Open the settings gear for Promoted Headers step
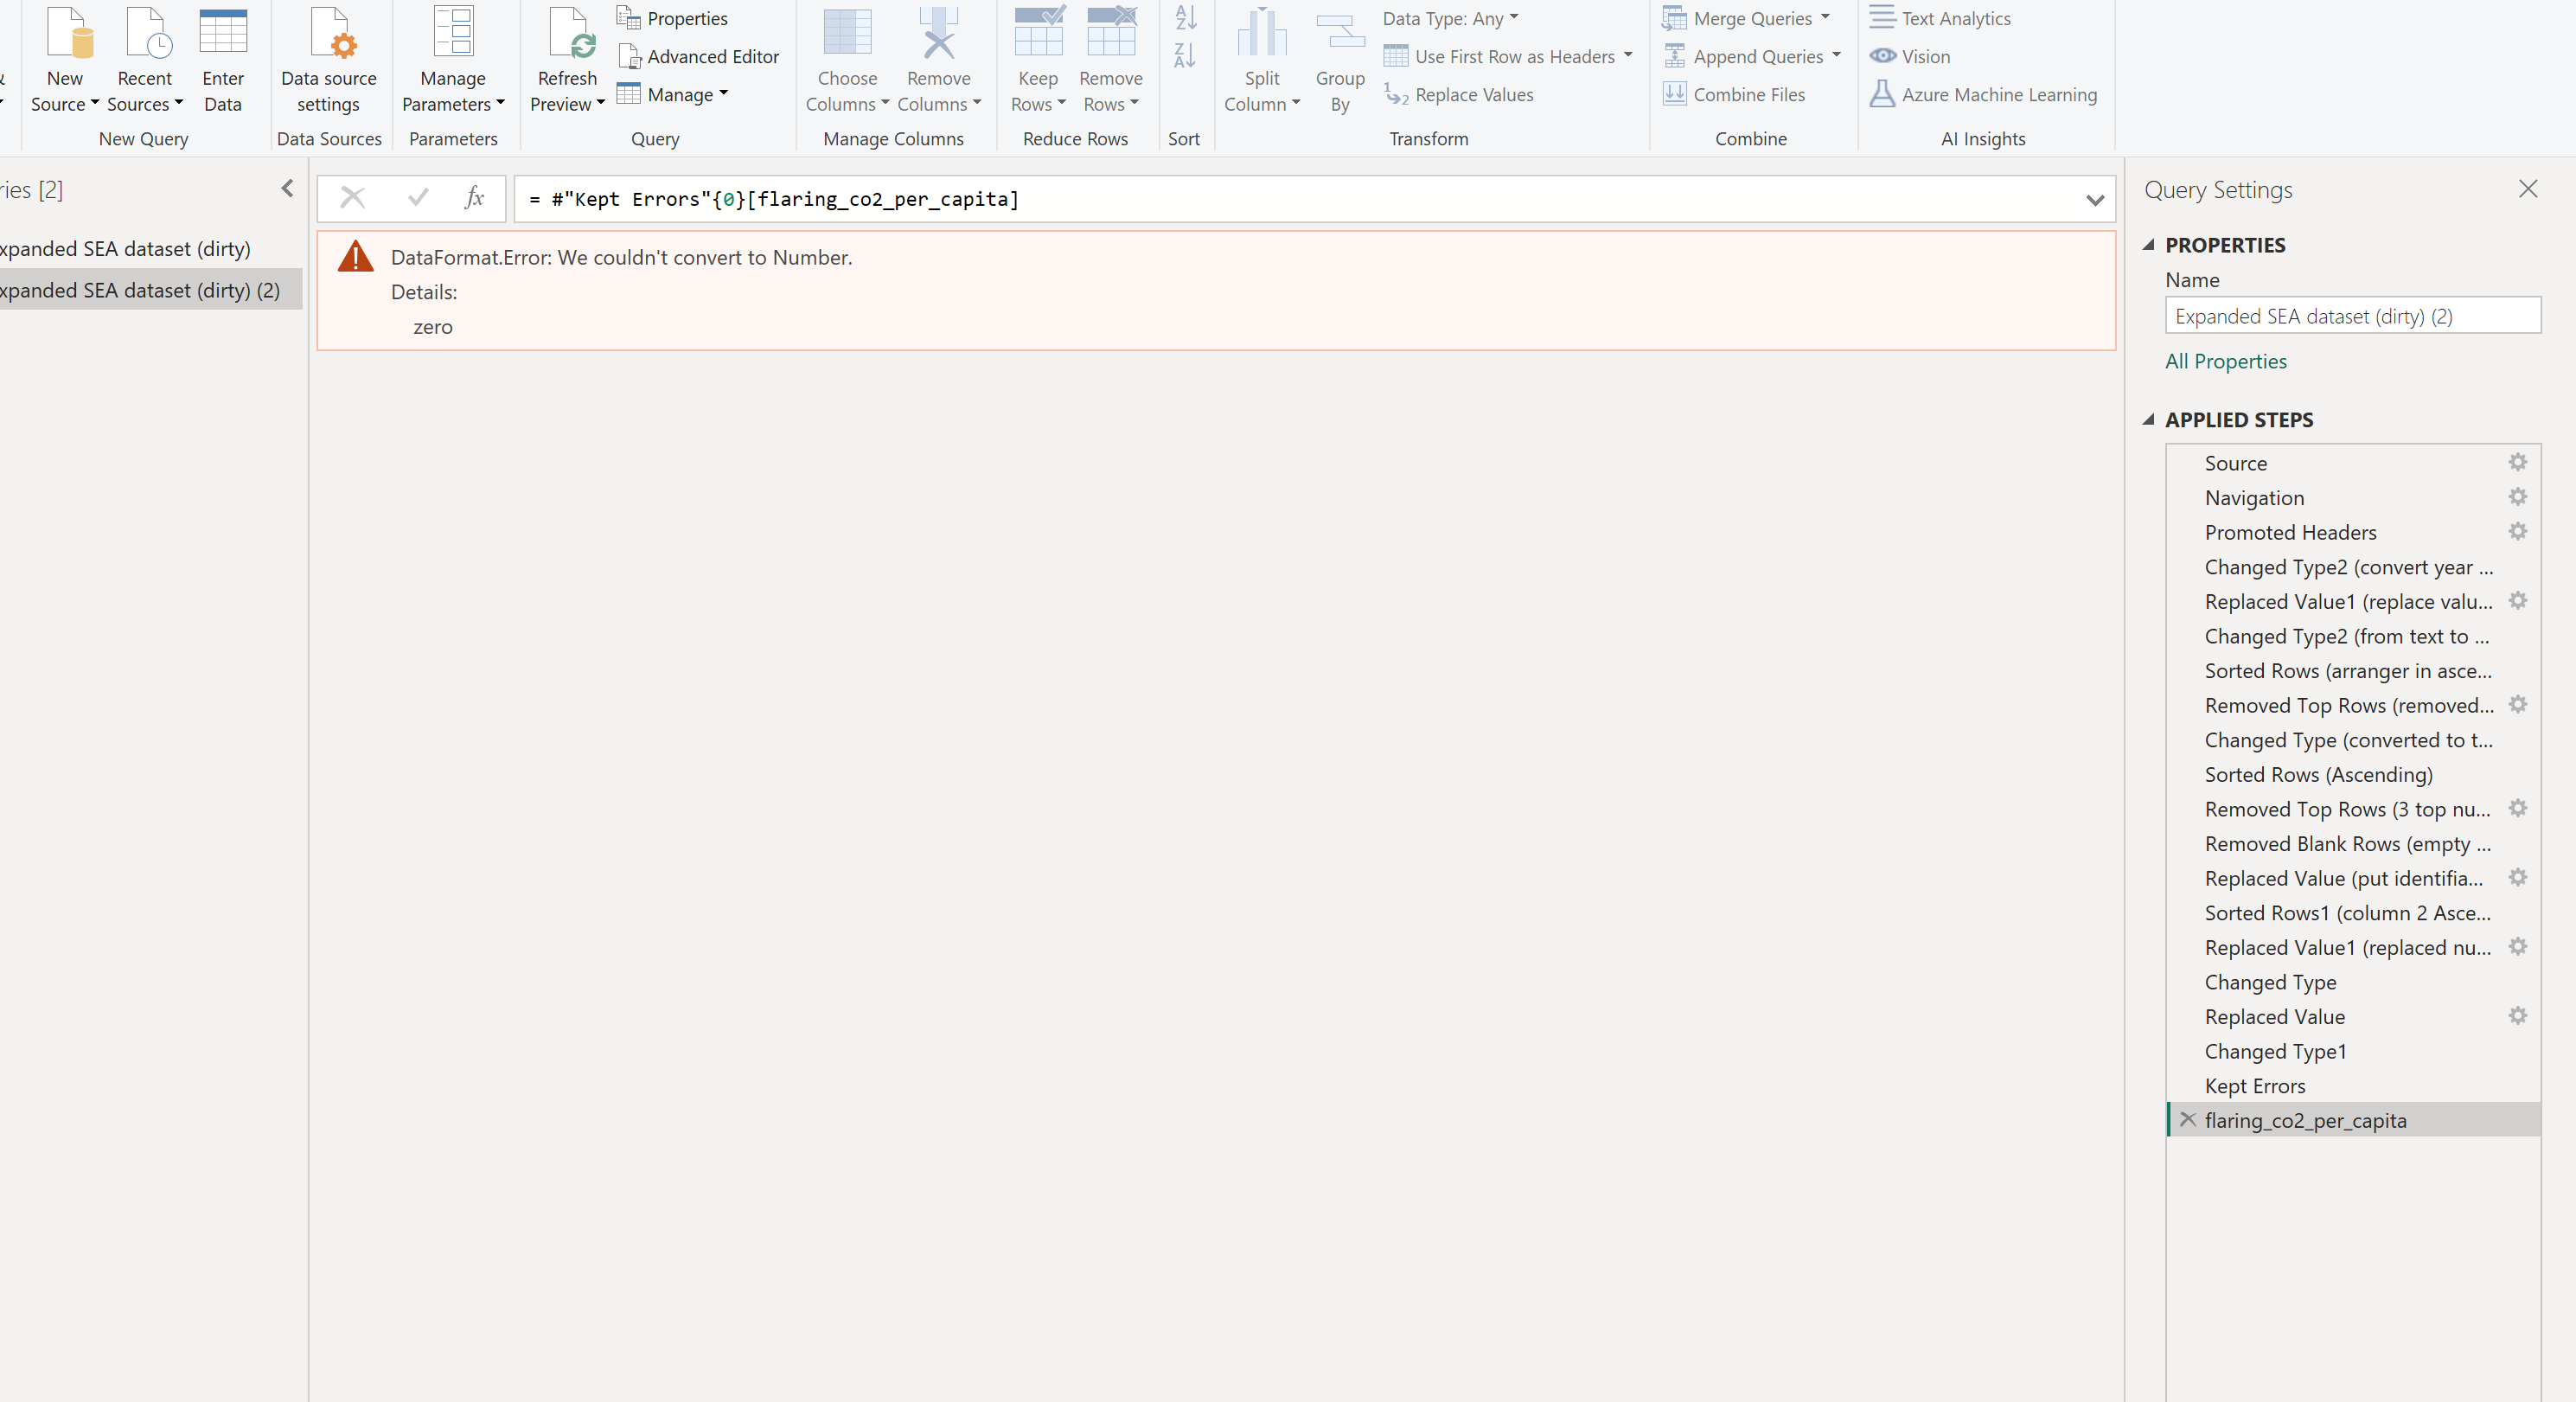Viewport: 2576px width, 1402px height. [x=2518, y=532]
